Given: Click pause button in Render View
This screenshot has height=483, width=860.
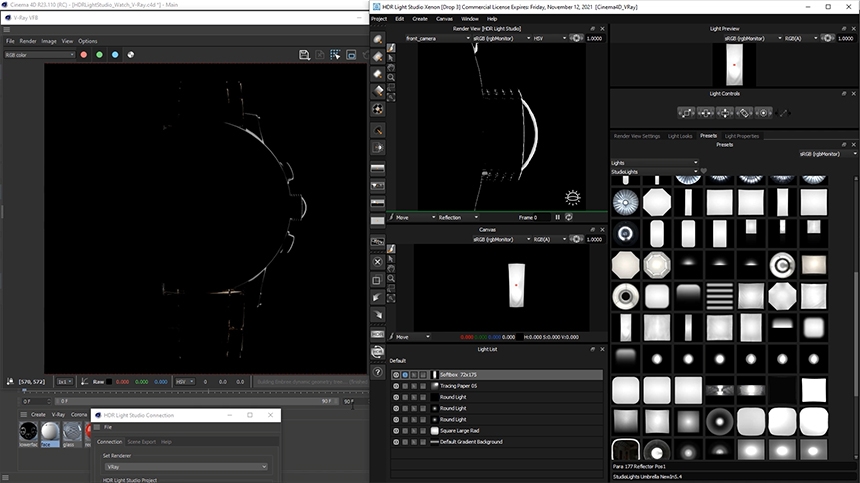Looking at the screenshot, I should (x=557, y=217).
